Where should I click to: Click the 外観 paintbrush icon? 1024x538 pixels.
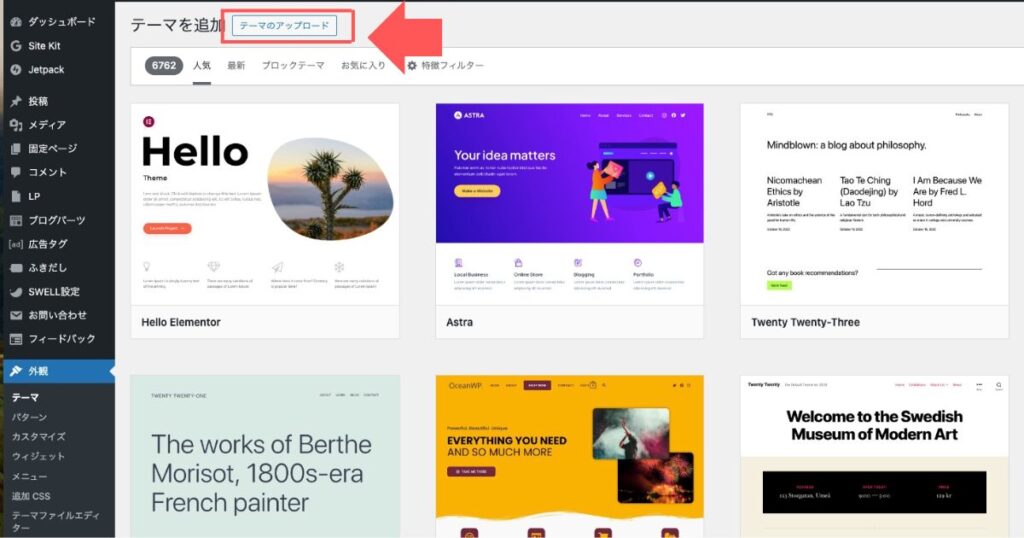tap(16, 371)
